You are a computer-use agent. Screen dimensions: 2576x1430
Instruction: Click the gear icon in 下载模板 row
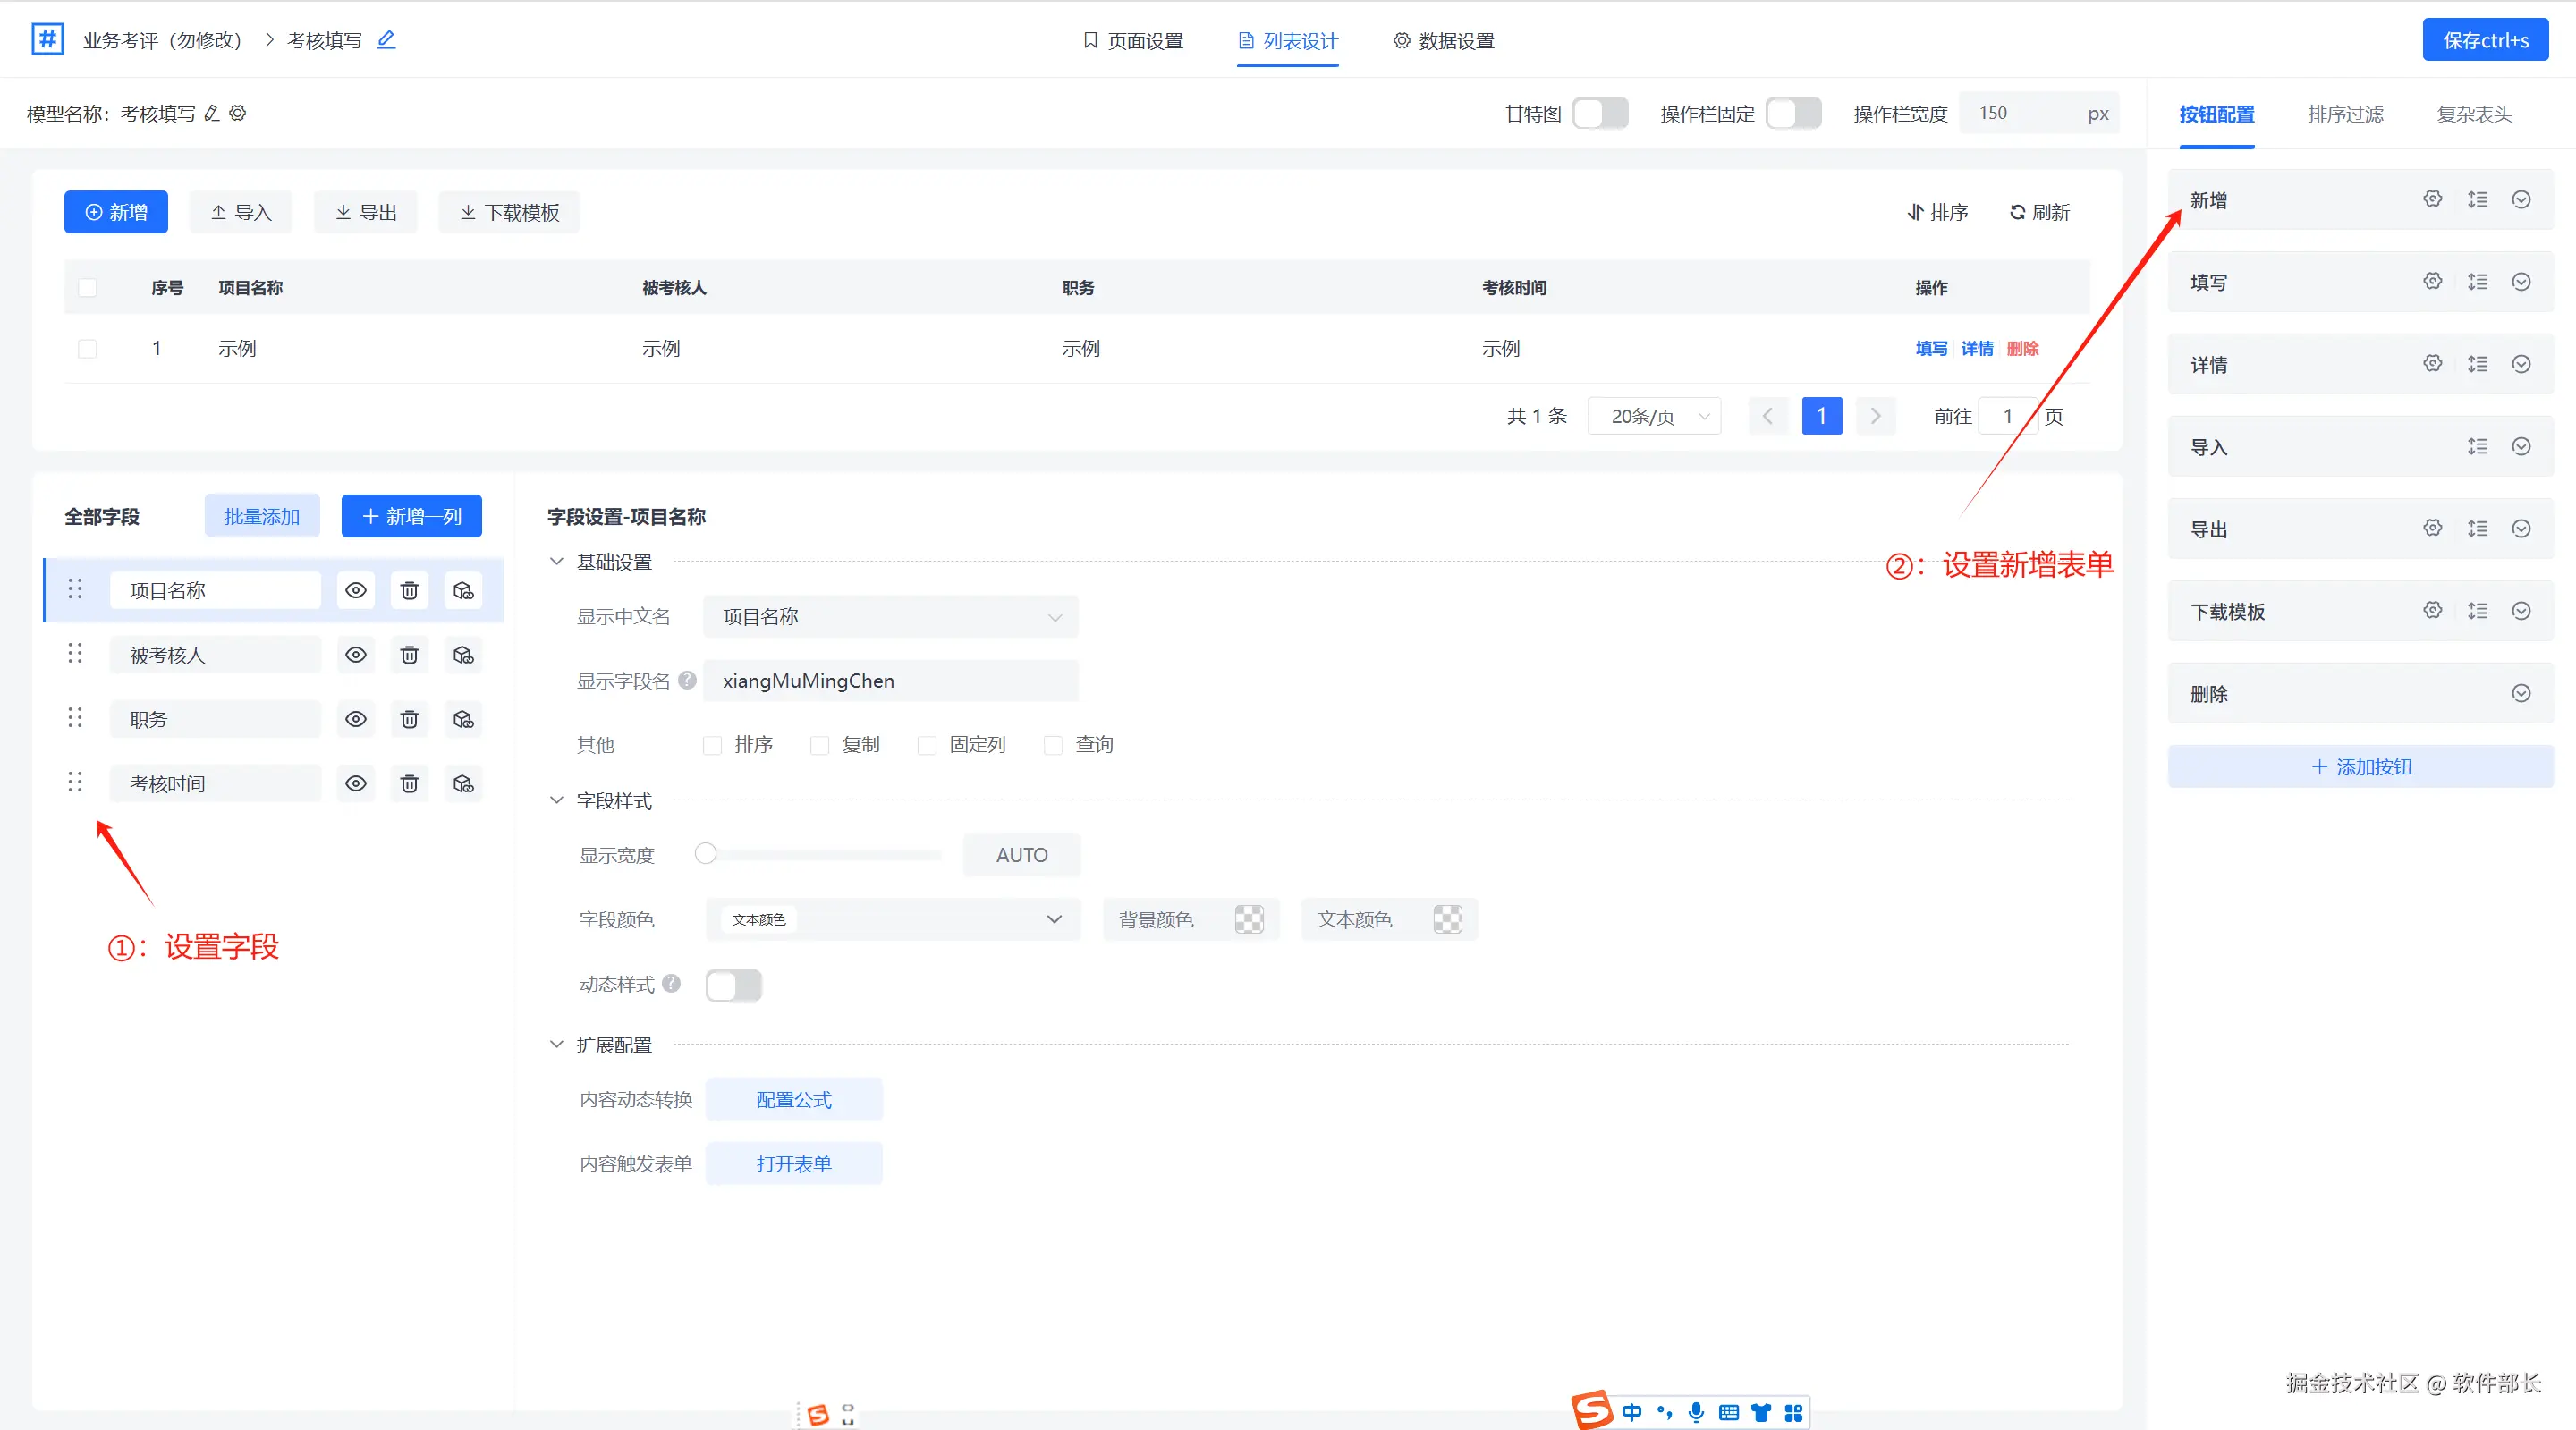[x=2432, y=611]
